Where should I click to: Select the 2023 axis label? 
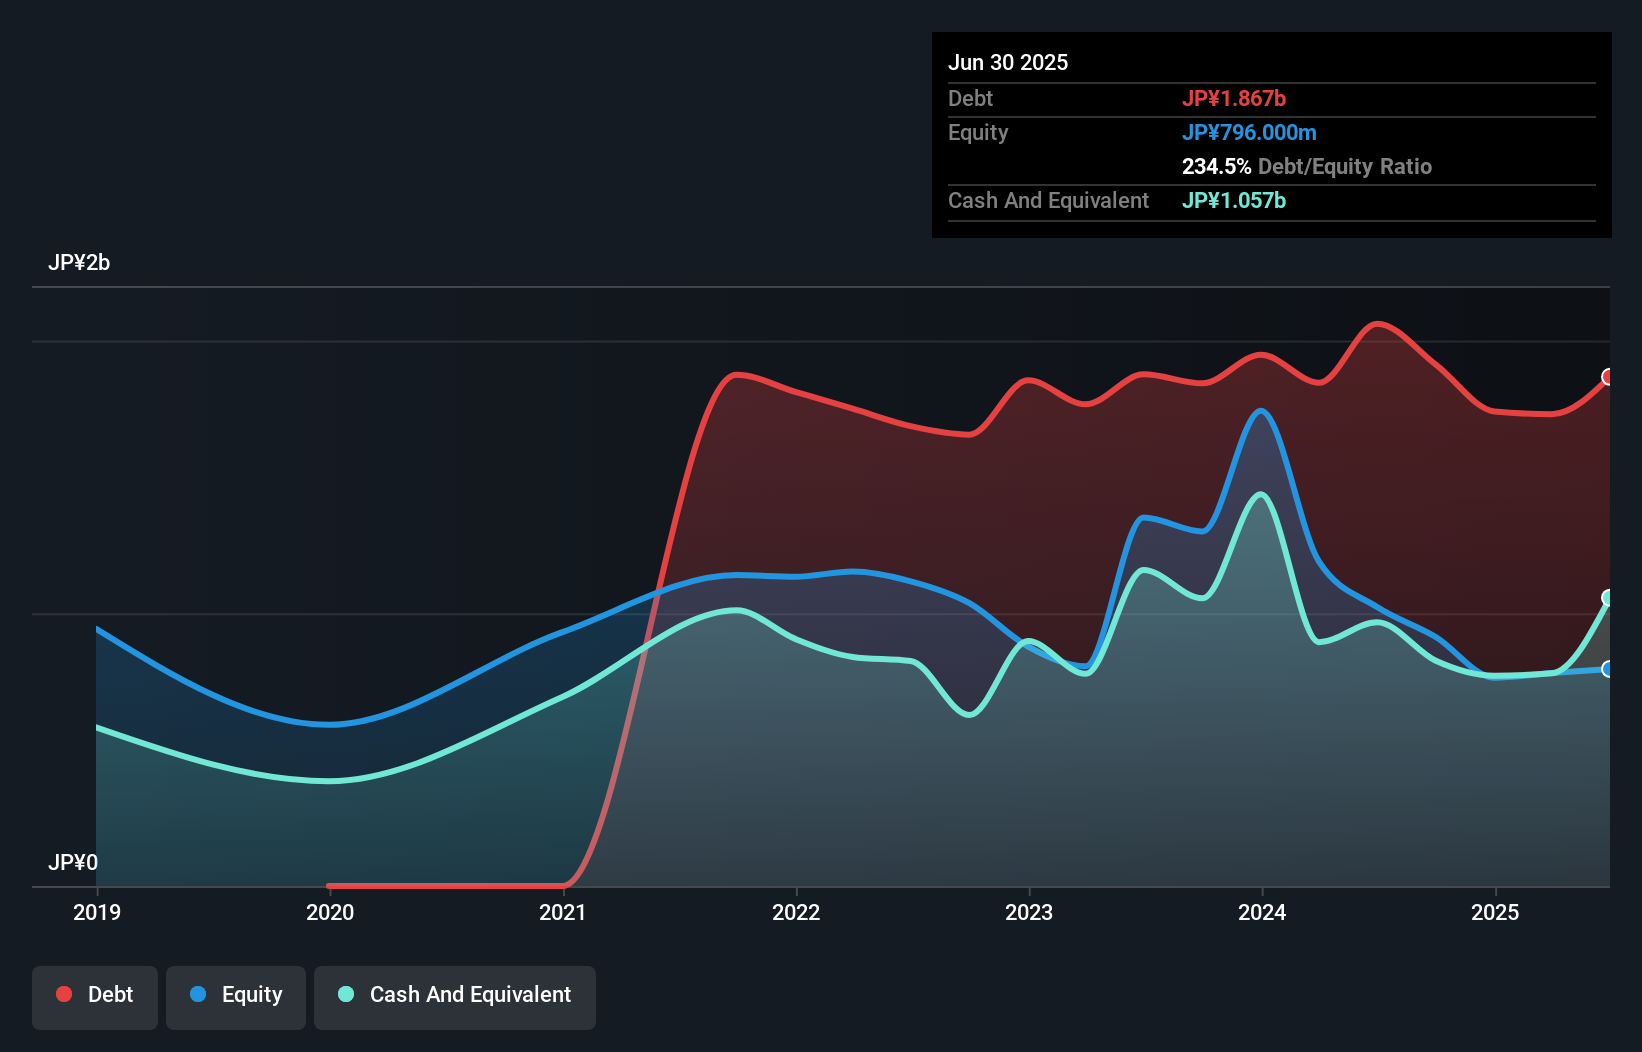(x=1031, y=912)
